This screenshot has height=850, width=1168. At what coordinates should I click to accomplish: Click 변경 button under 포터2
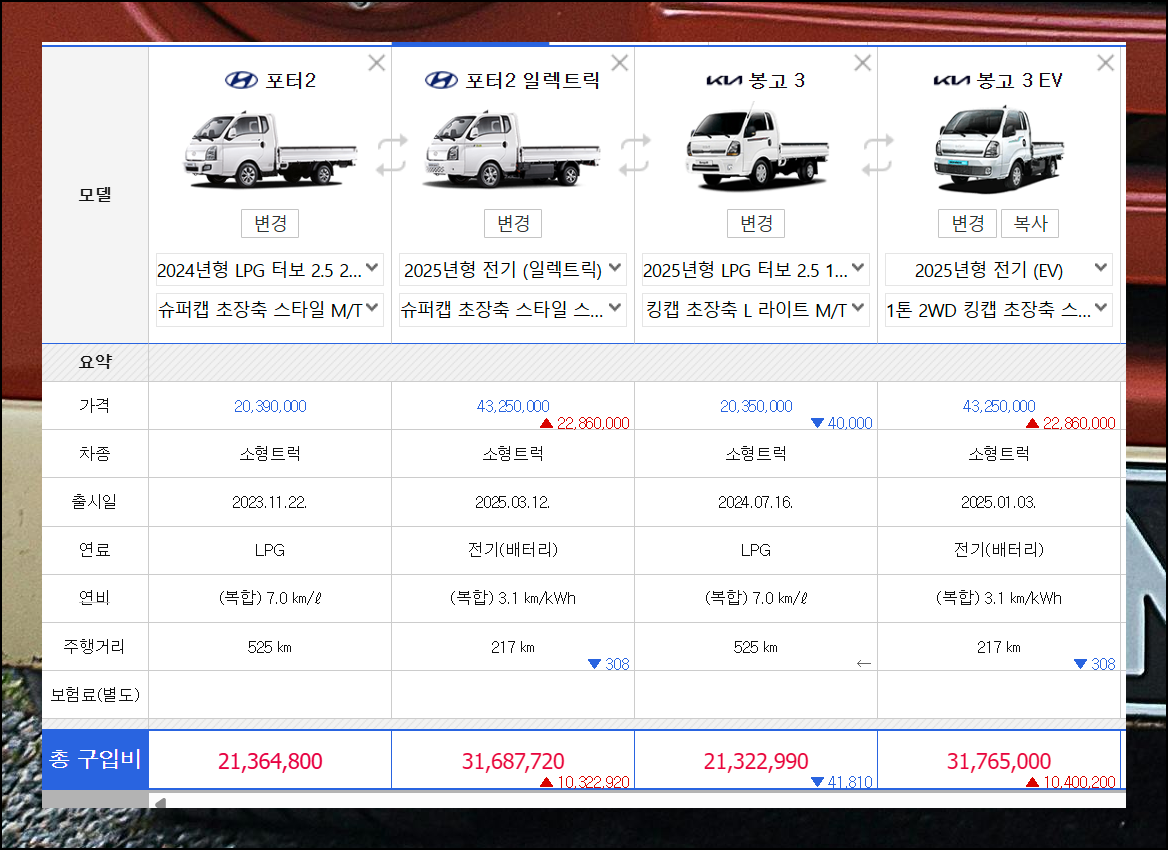[270, 223]
